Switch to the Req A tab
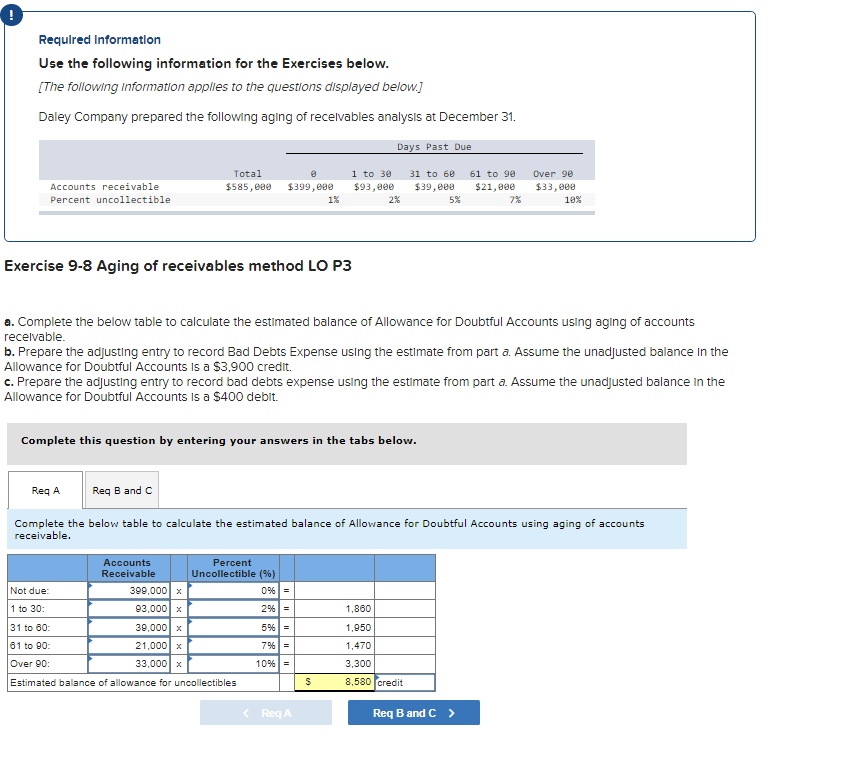 pos(45,490)
